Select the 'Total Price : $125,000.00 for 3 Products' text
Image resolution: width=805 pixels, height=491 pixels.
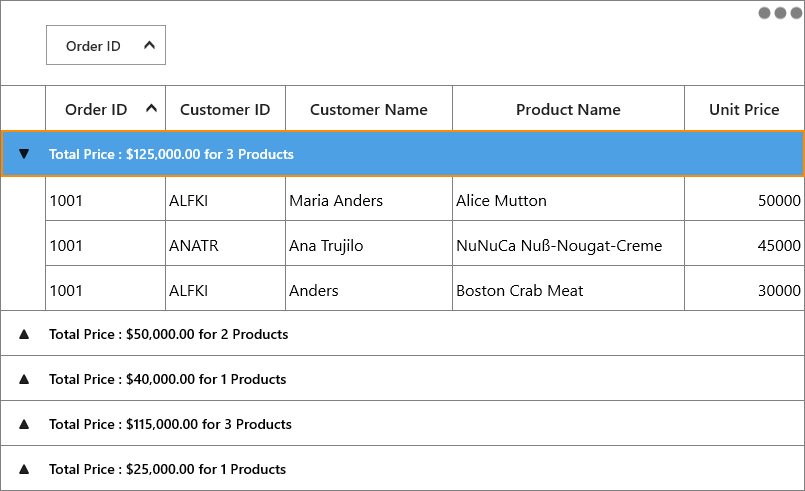tap(171, 154)
